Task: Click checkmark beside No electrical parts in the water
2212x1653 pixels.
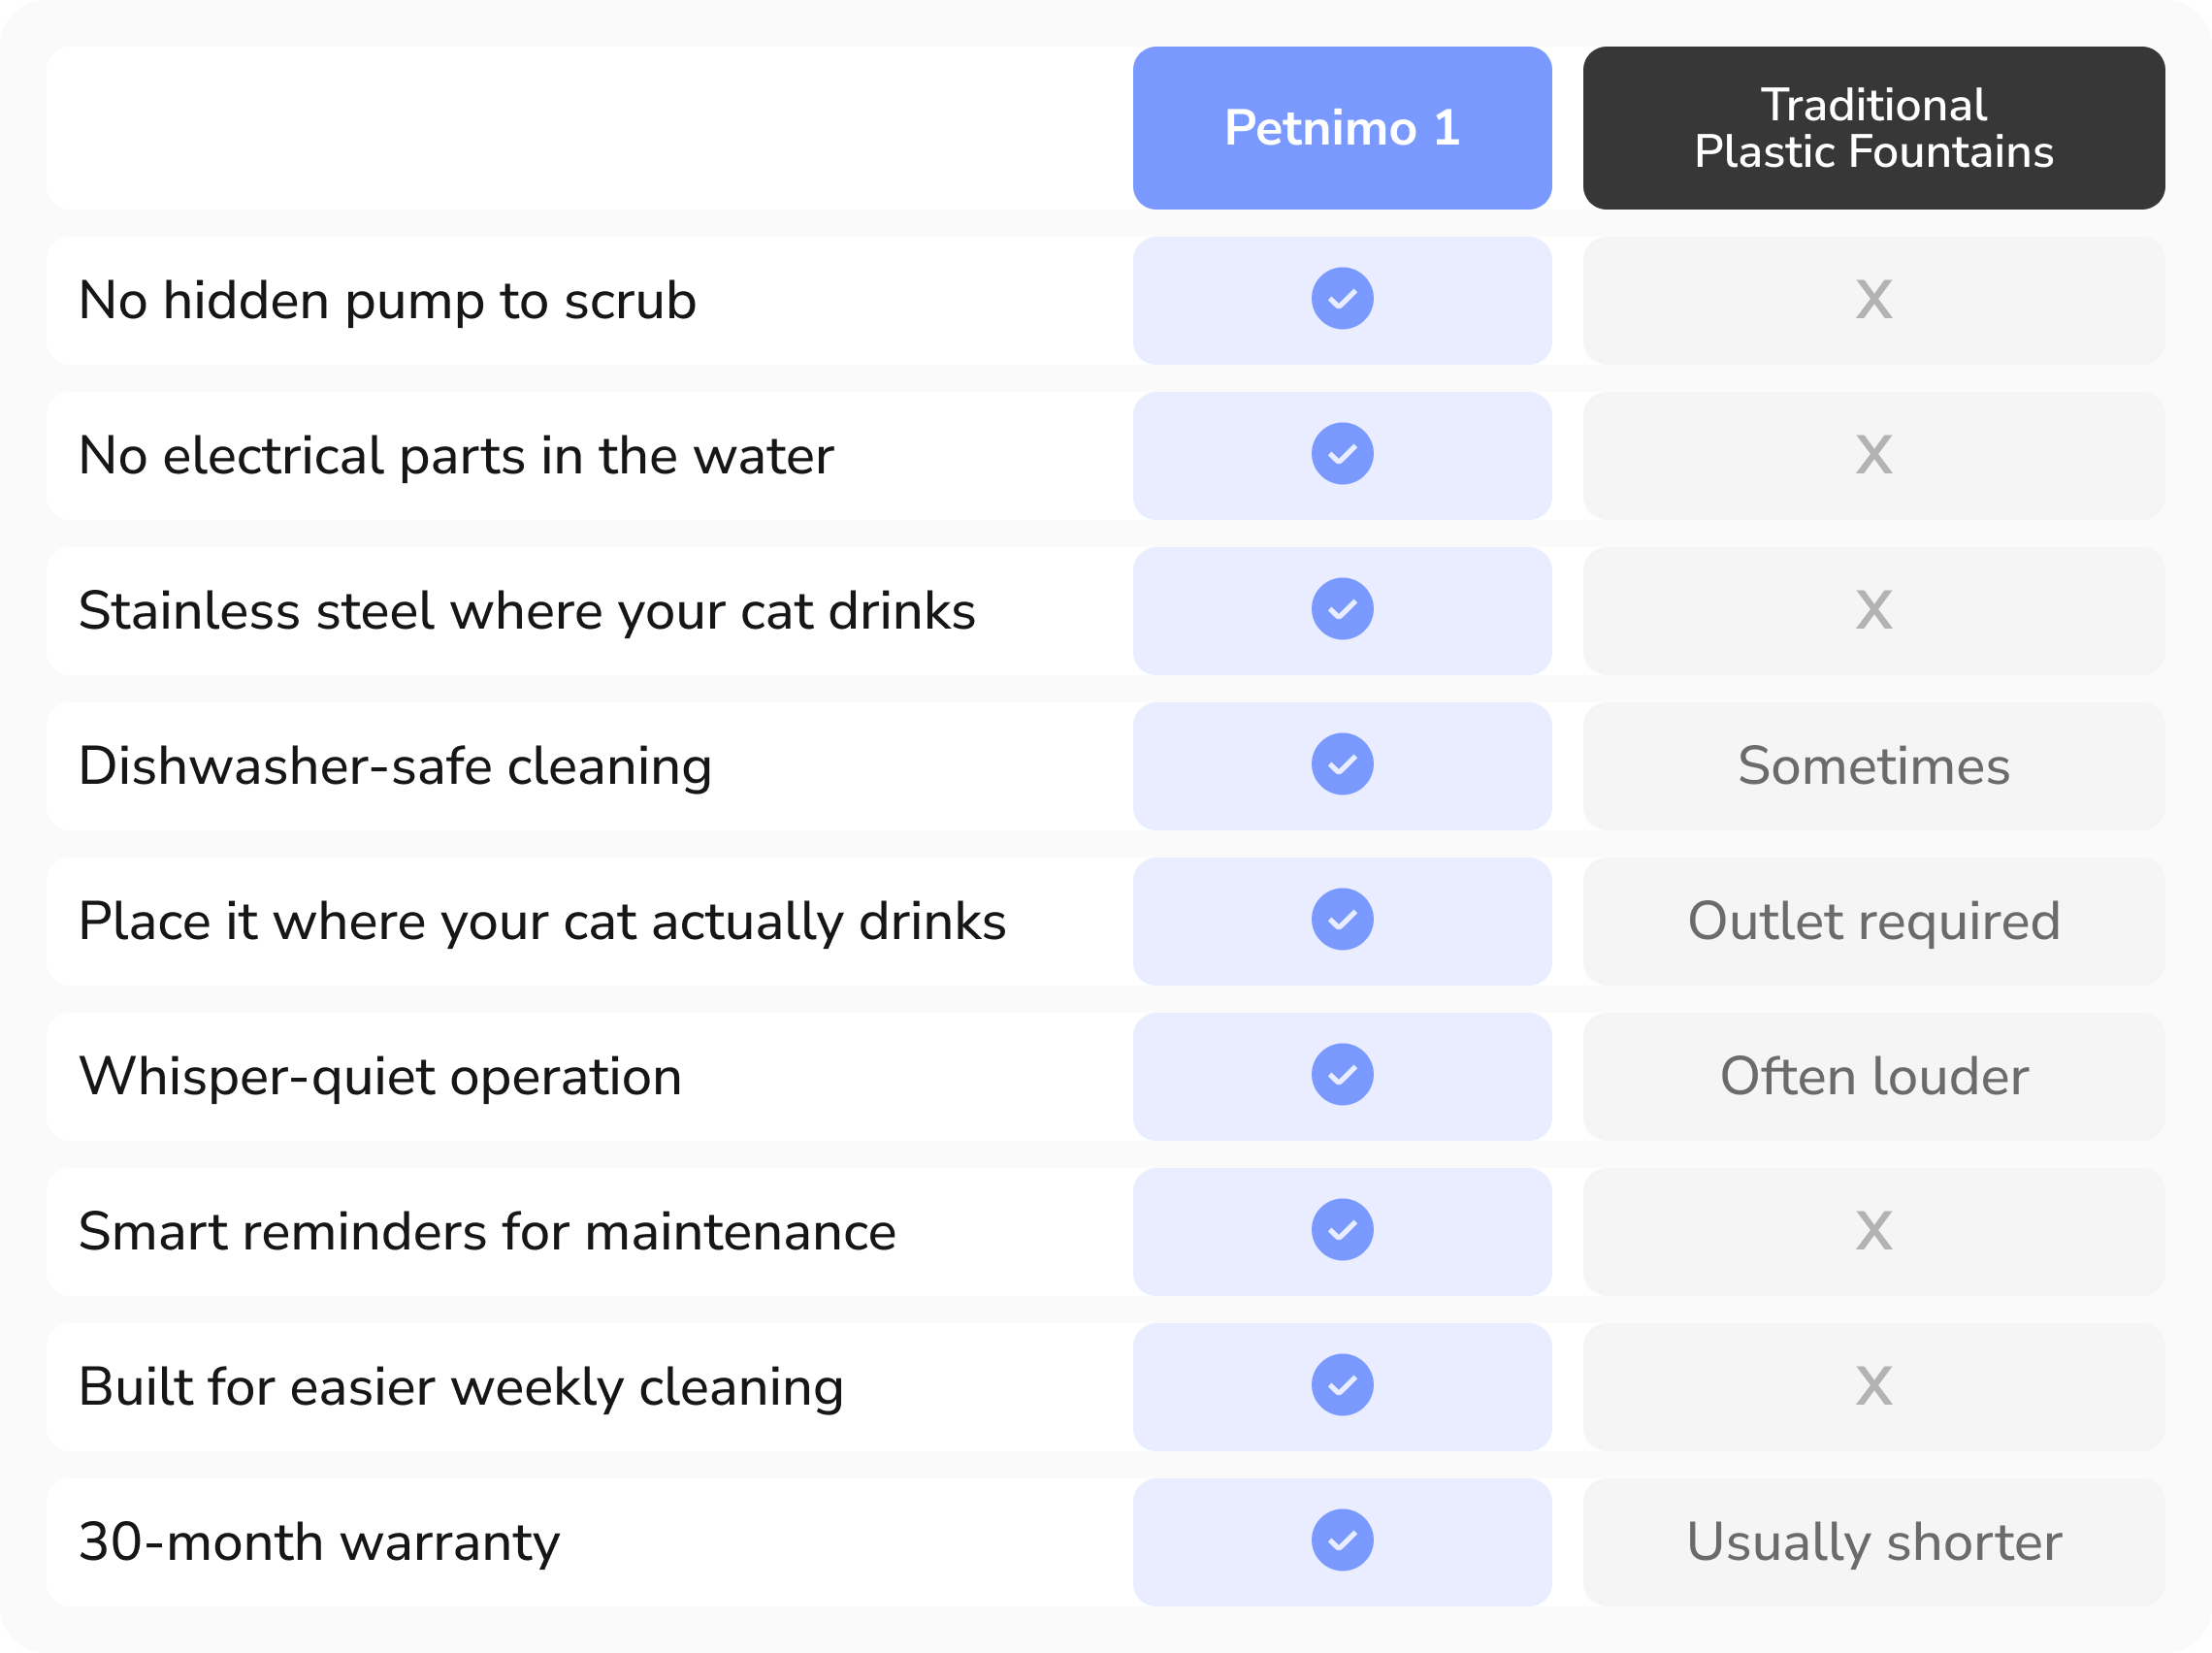Action: point(1342,454)
